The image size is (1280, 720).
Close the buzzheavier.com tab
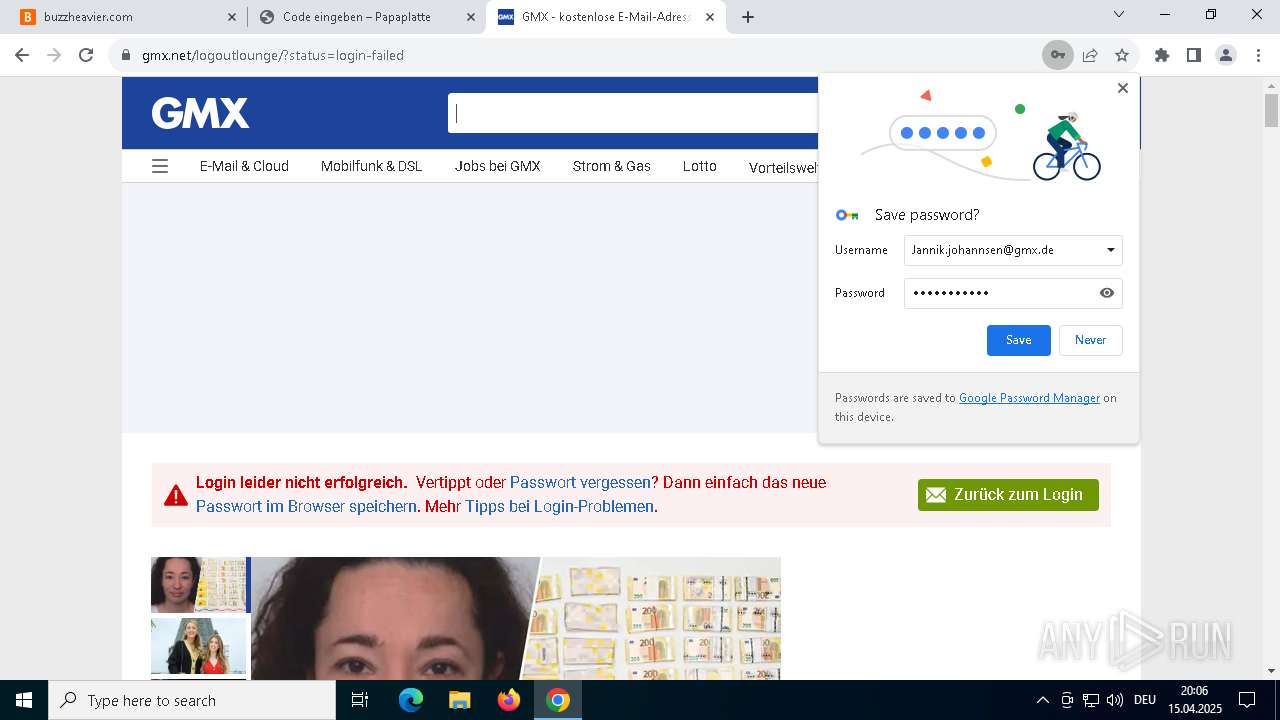coord(232,17)
